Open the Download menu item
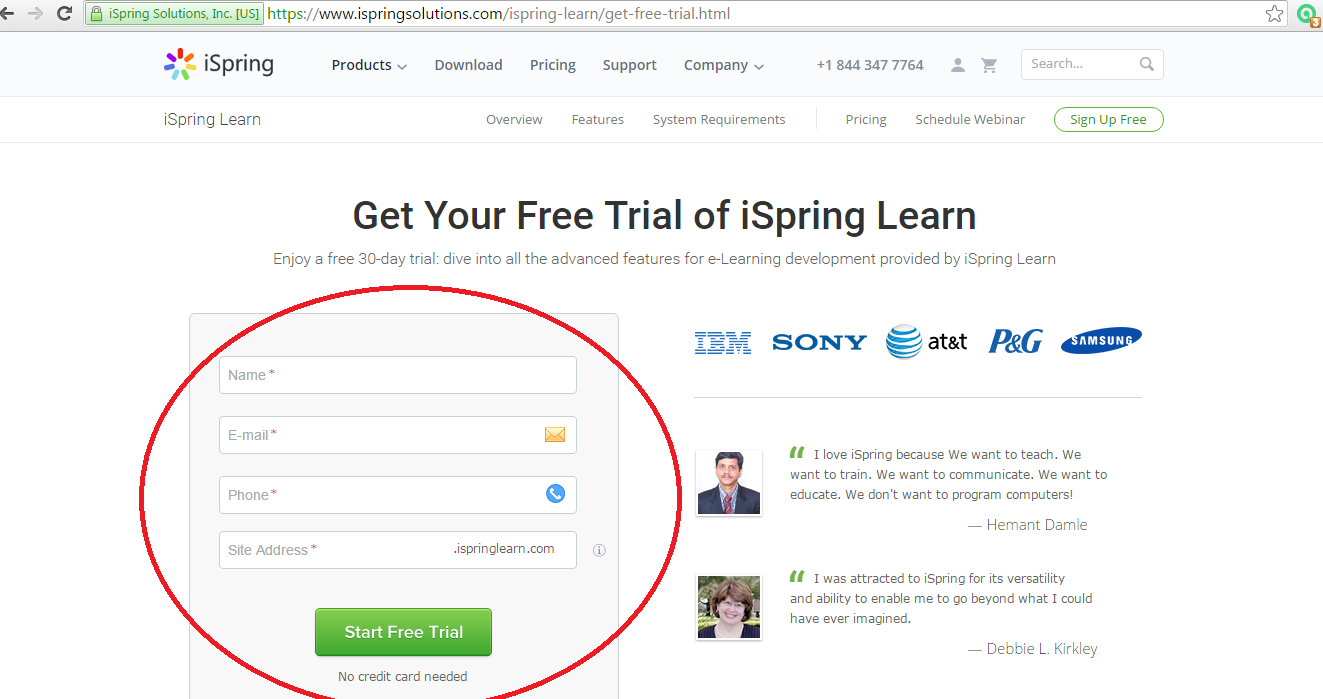1323x699 pixels. (468, 65)
